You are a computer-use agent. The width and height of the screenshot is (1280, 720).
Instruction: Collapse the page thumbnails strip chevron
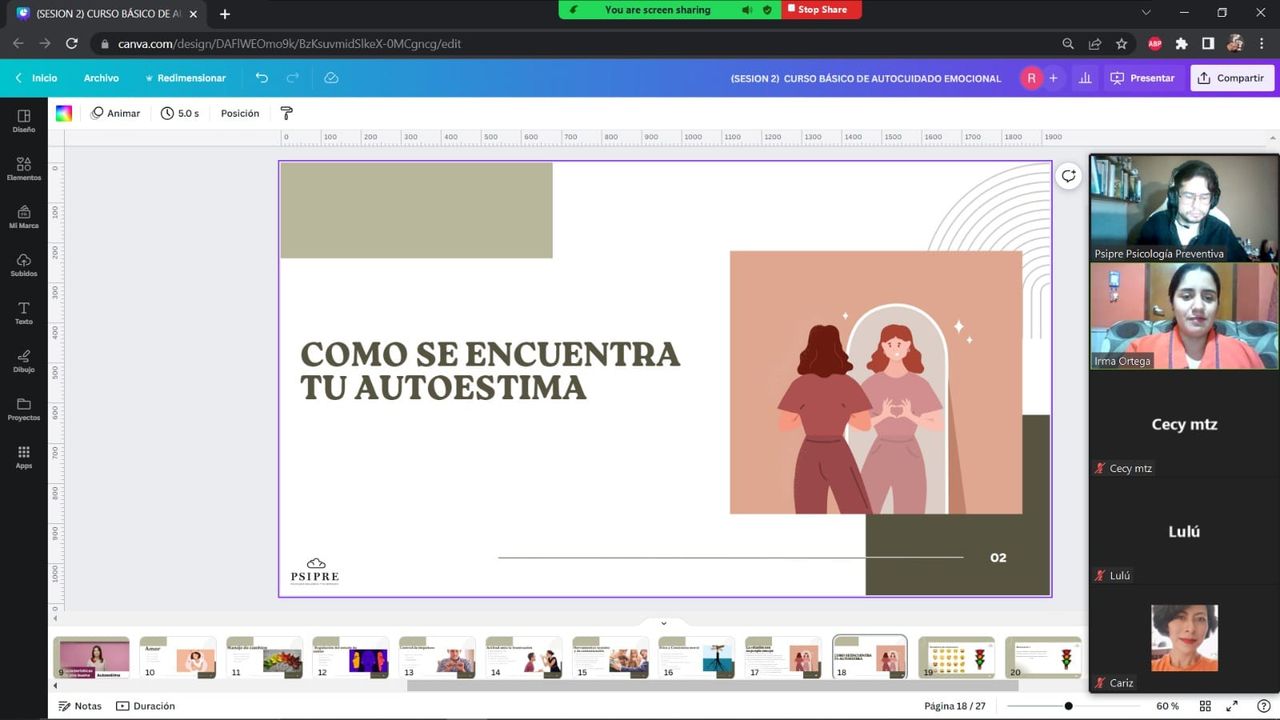[x=663, y=623]
